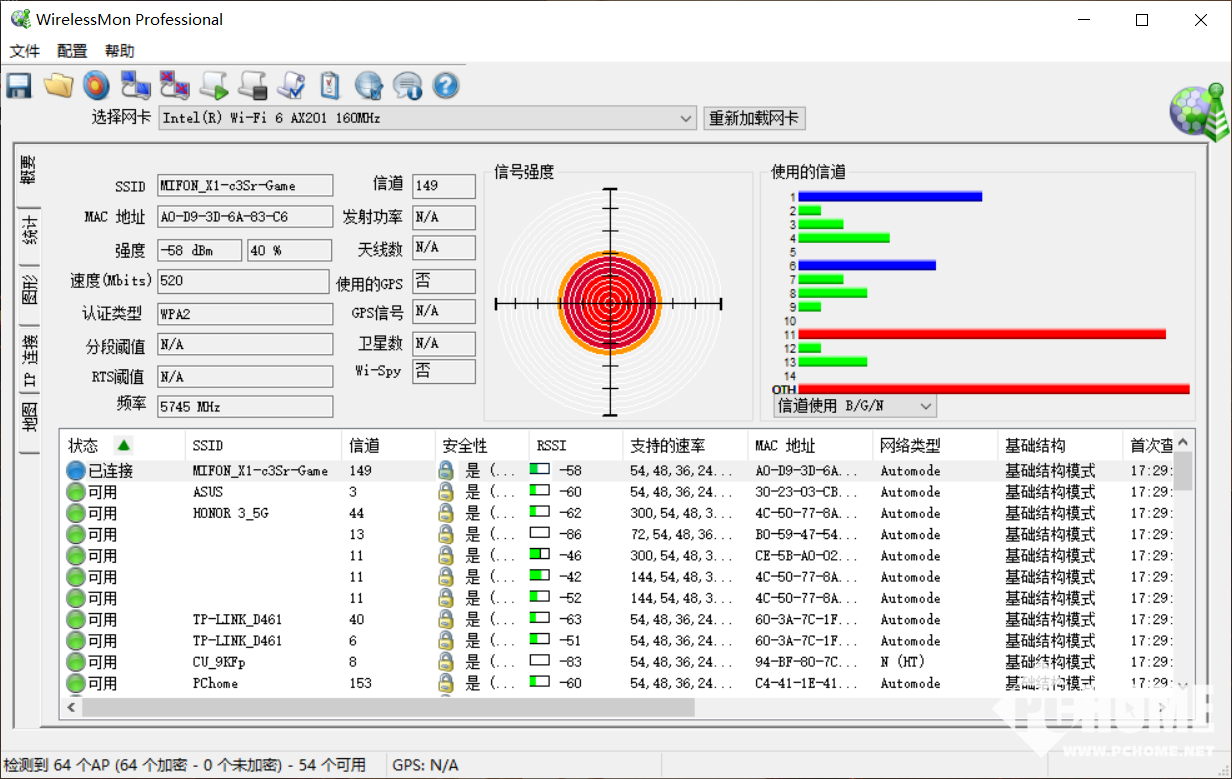Screen dimensions: 1232x779
Task: Click the padlock icon in the ASUS row
Action: tap(446, 492)
